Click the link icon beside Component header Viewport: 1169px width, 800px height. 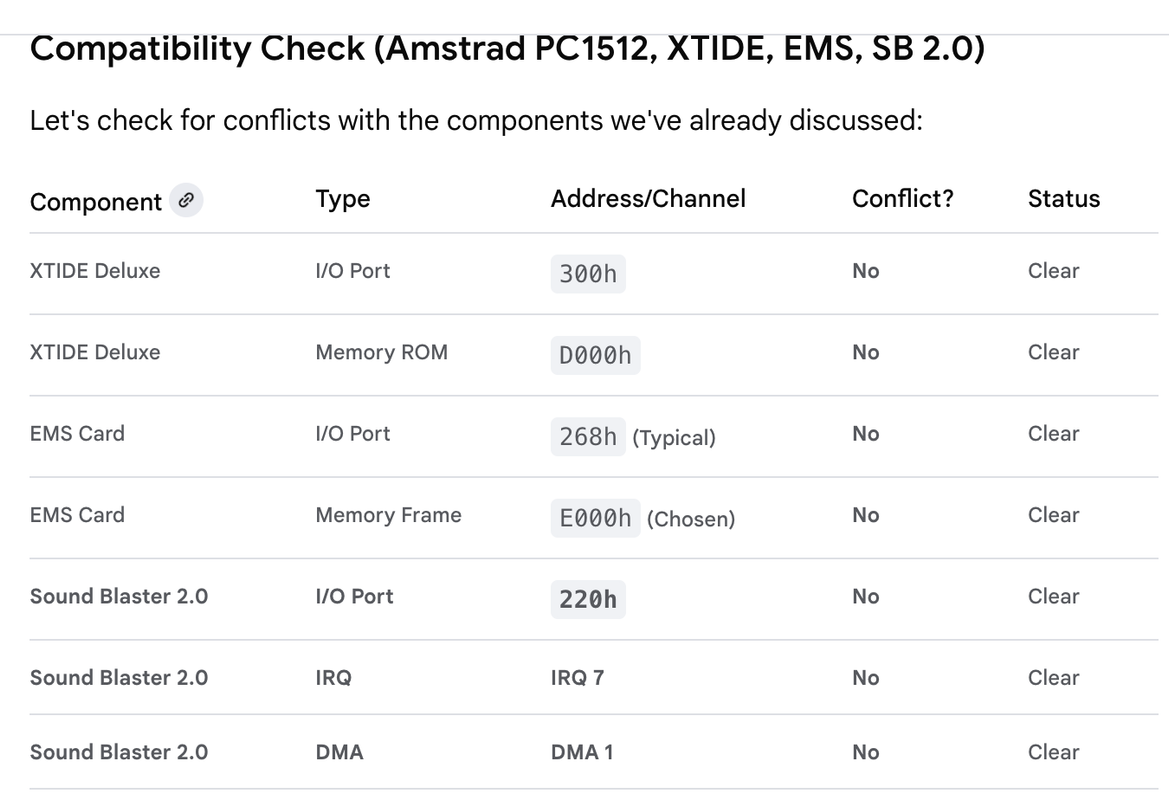point(185,201)
